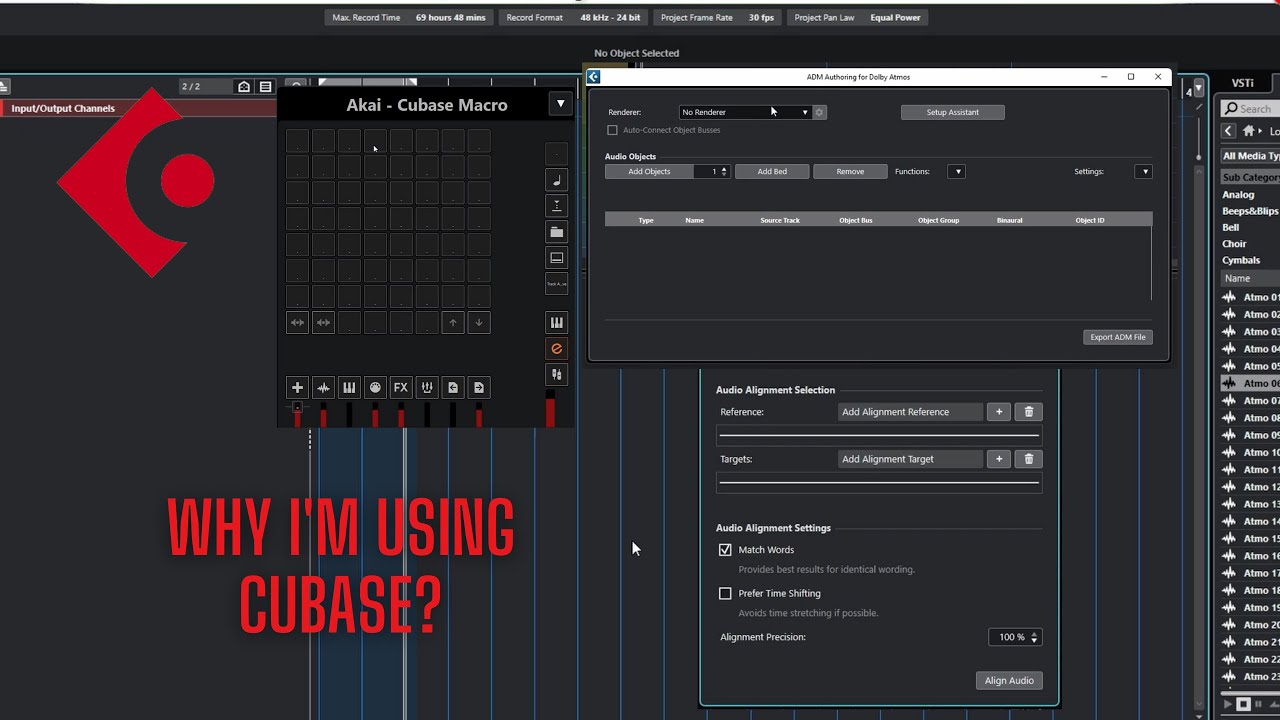Delete the alignment reference with trash icon
This screenshot has width=1280, height=720.
click(x=1029, y=412)
